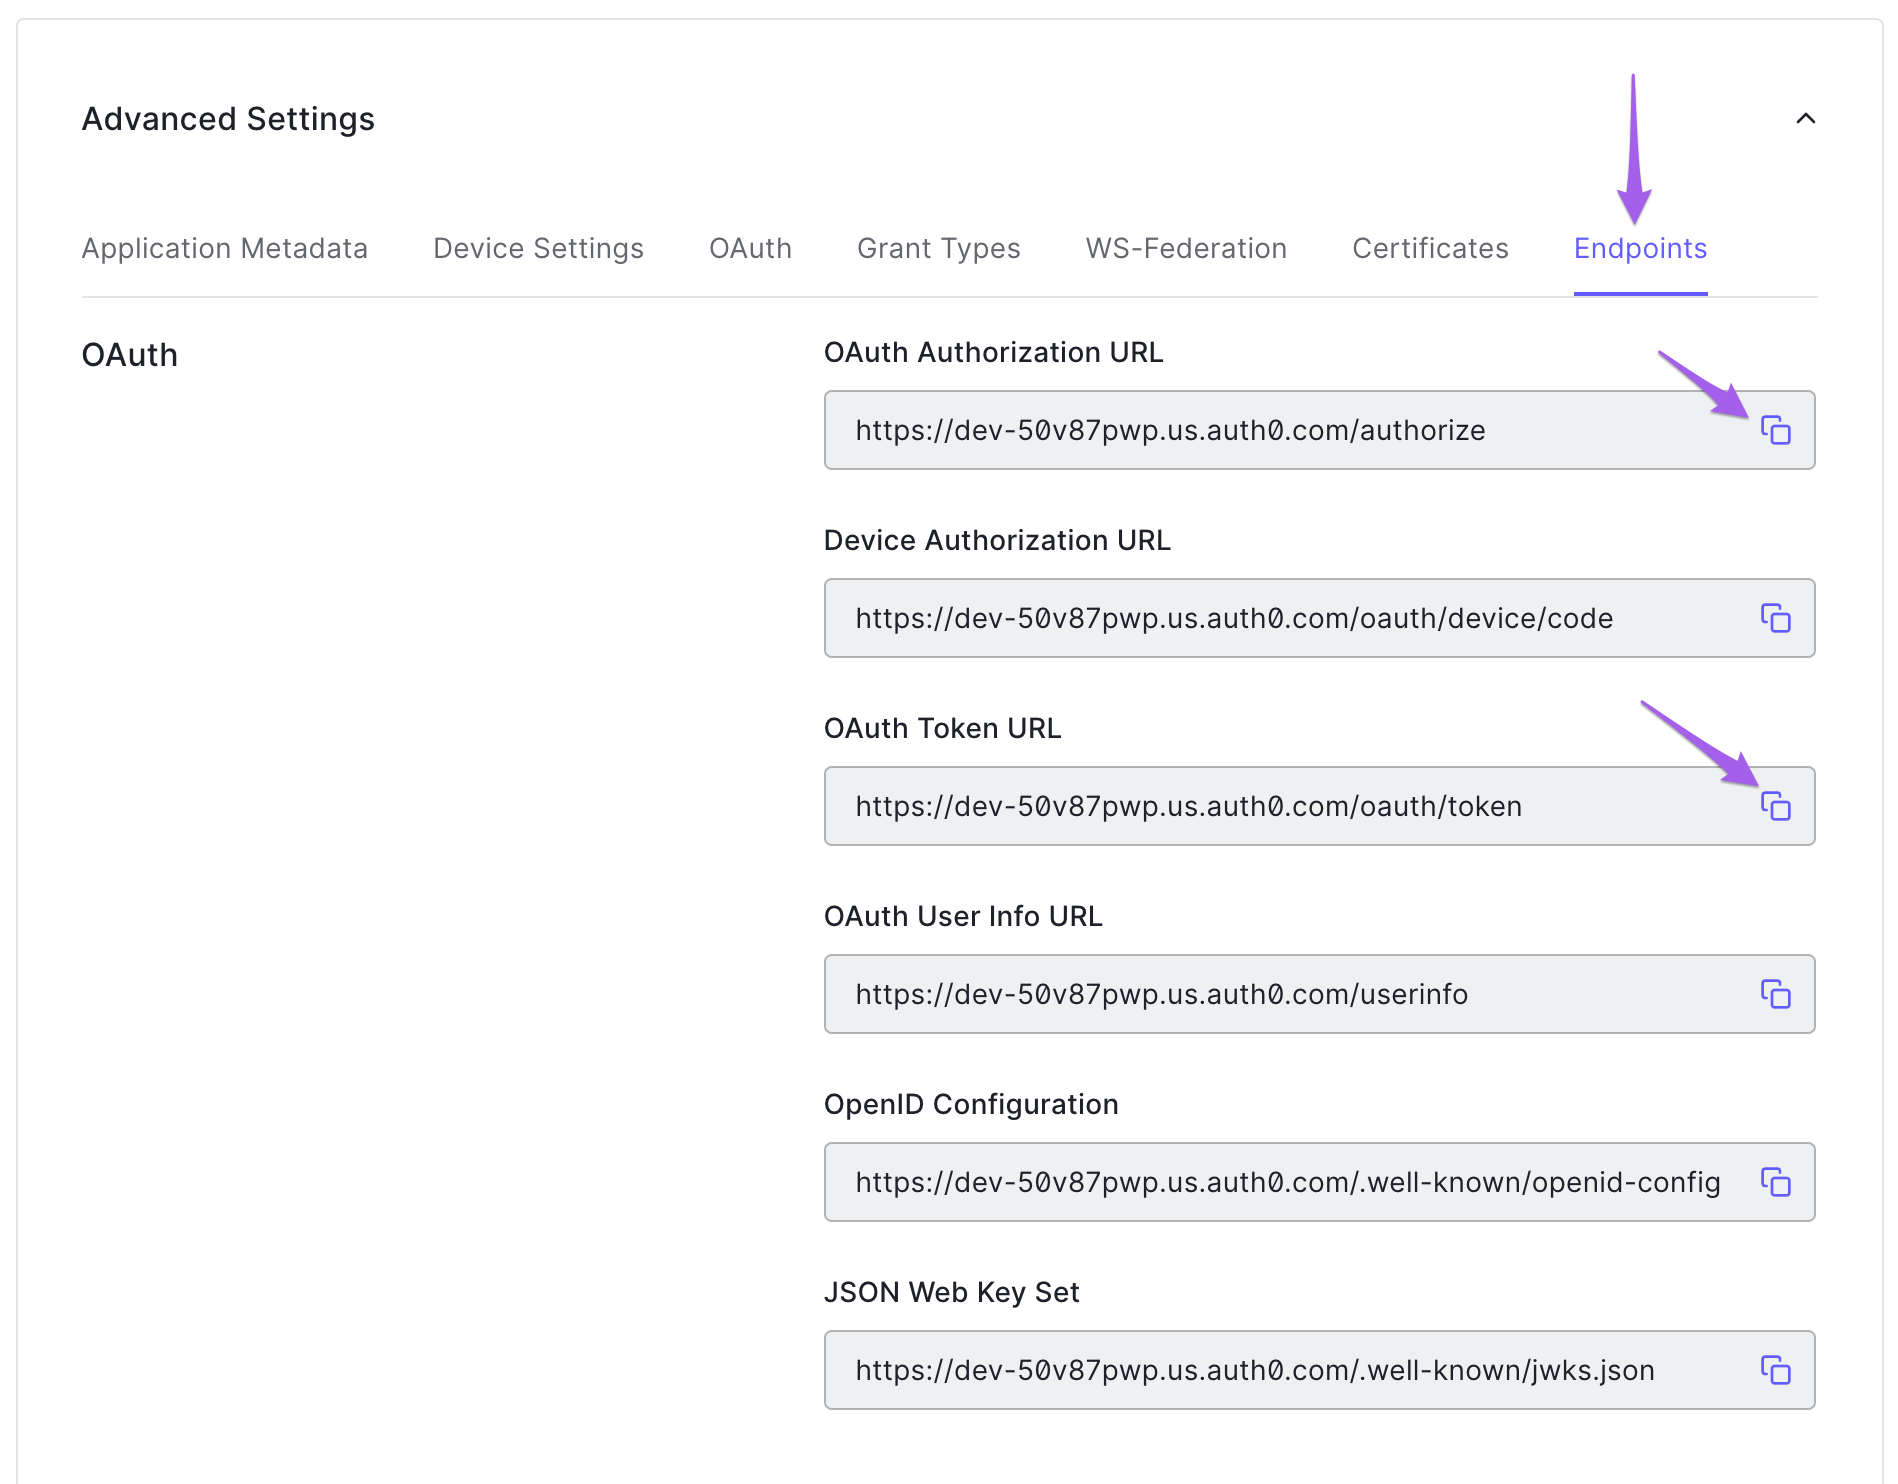The image size is (1898, 1484).
Task: Click the Advanced Settings heading
Action: 228,119
